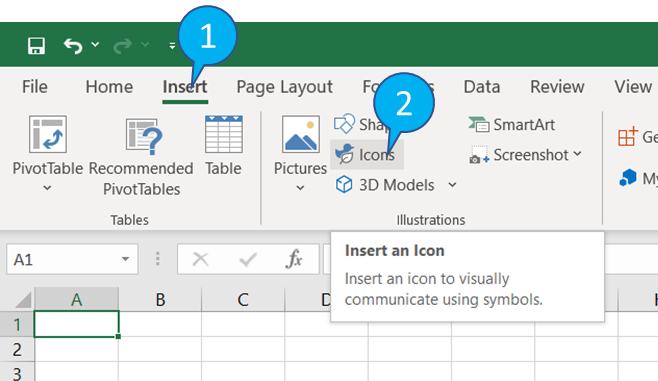Screen dimensions: 658x381
Task: Undo the last action
Action: (73, 45)
